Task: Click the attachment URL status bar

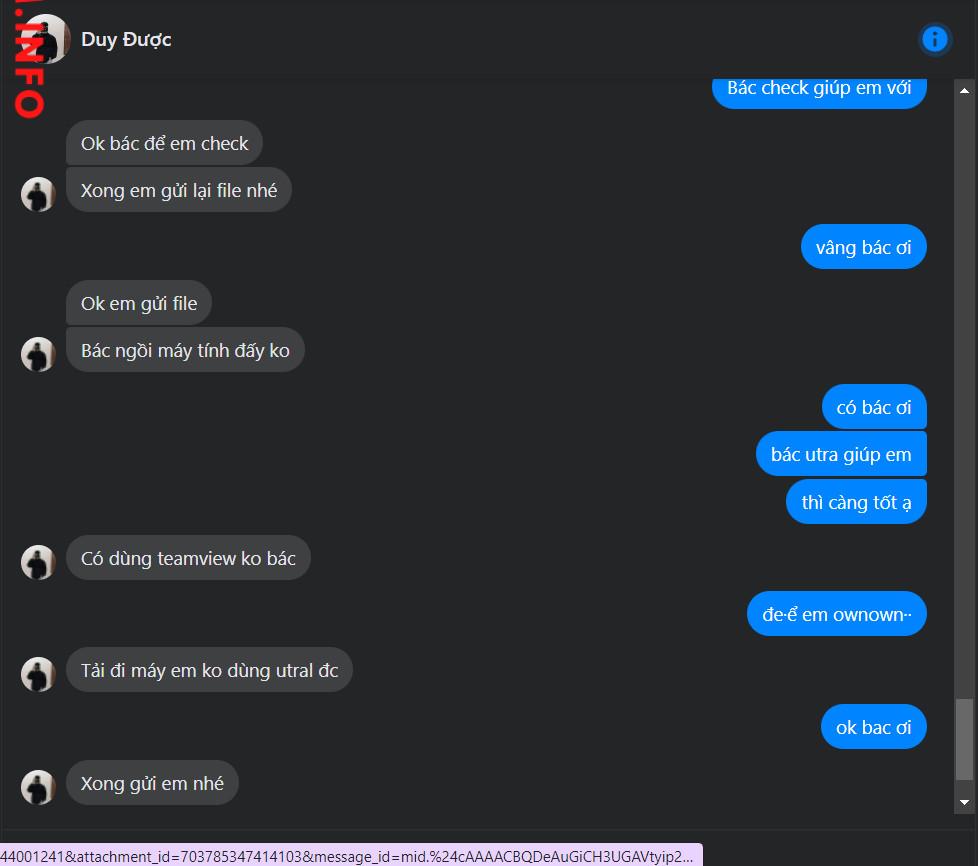Action: [x=351, y=855]
